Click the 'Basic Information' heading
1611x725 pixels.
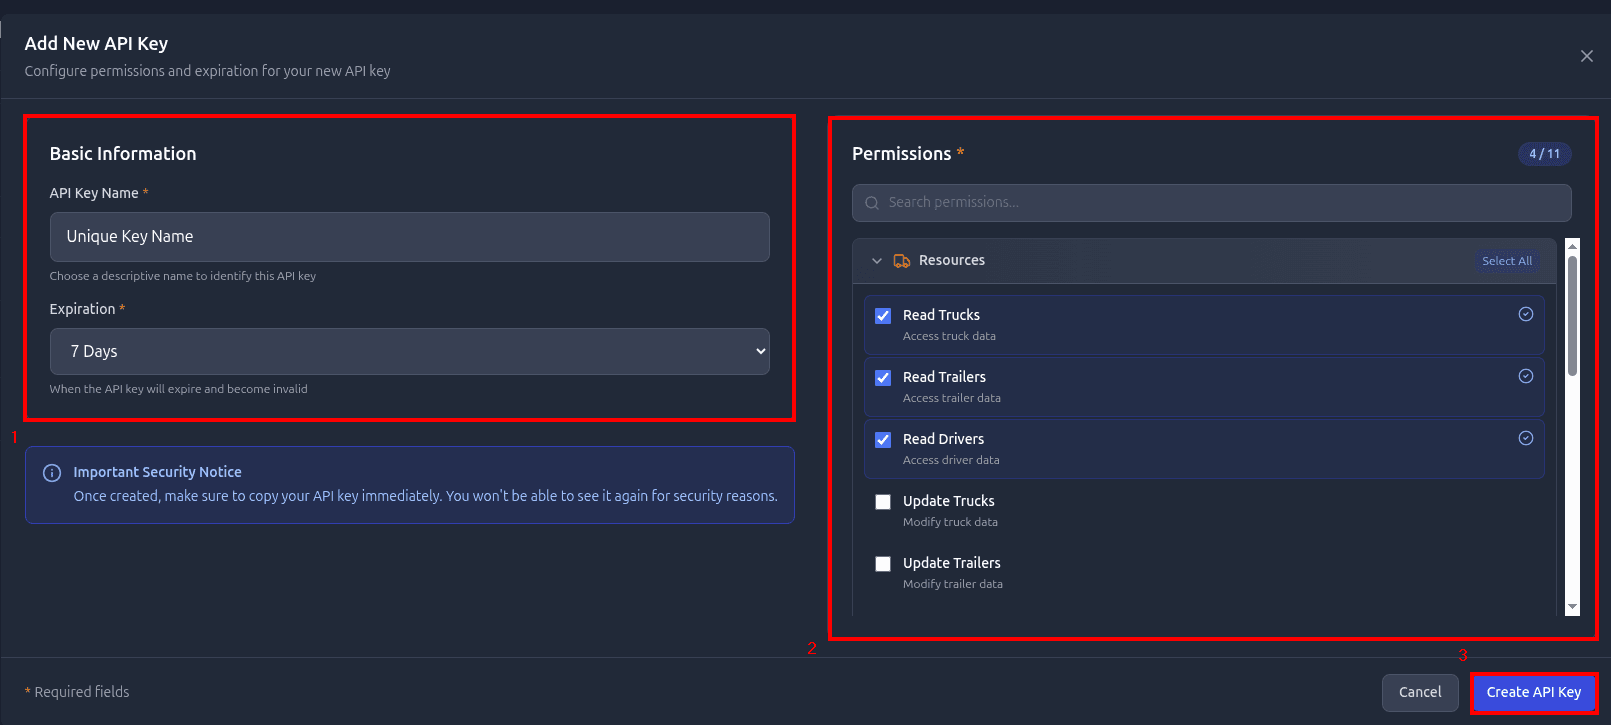click(123, 154)
